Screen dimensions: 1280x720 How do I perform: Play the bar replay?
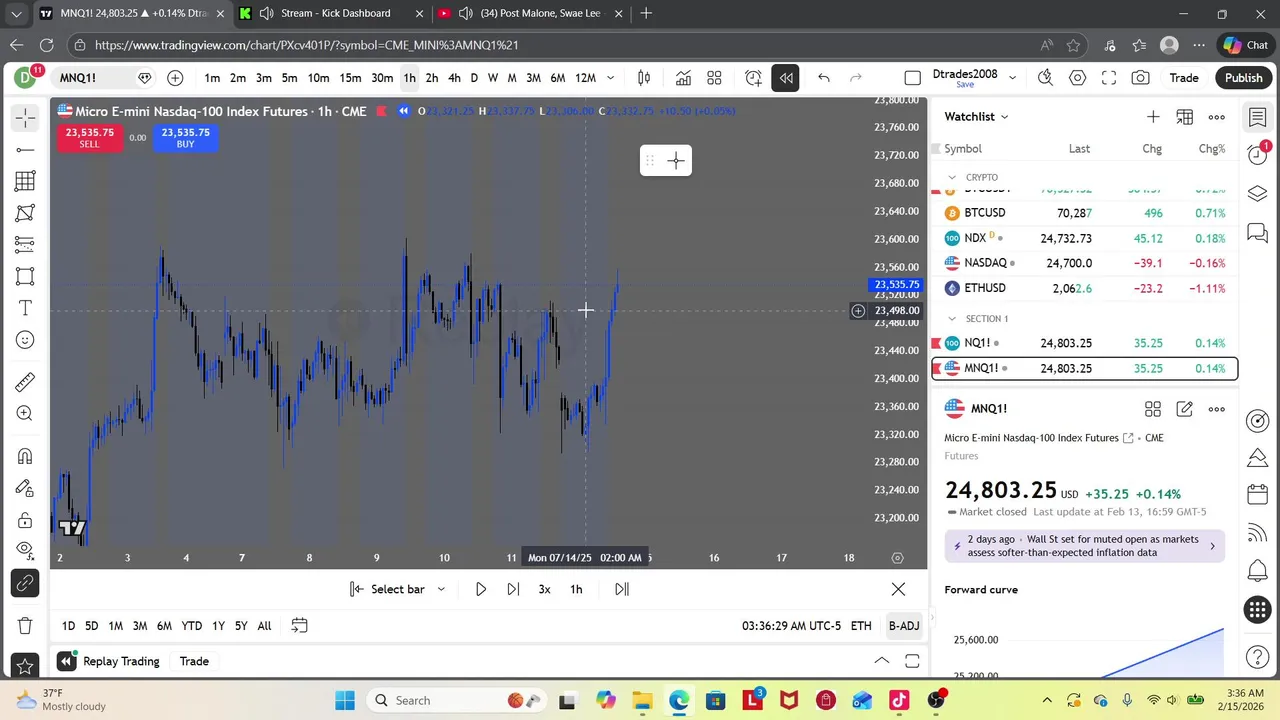coord(481,589)
